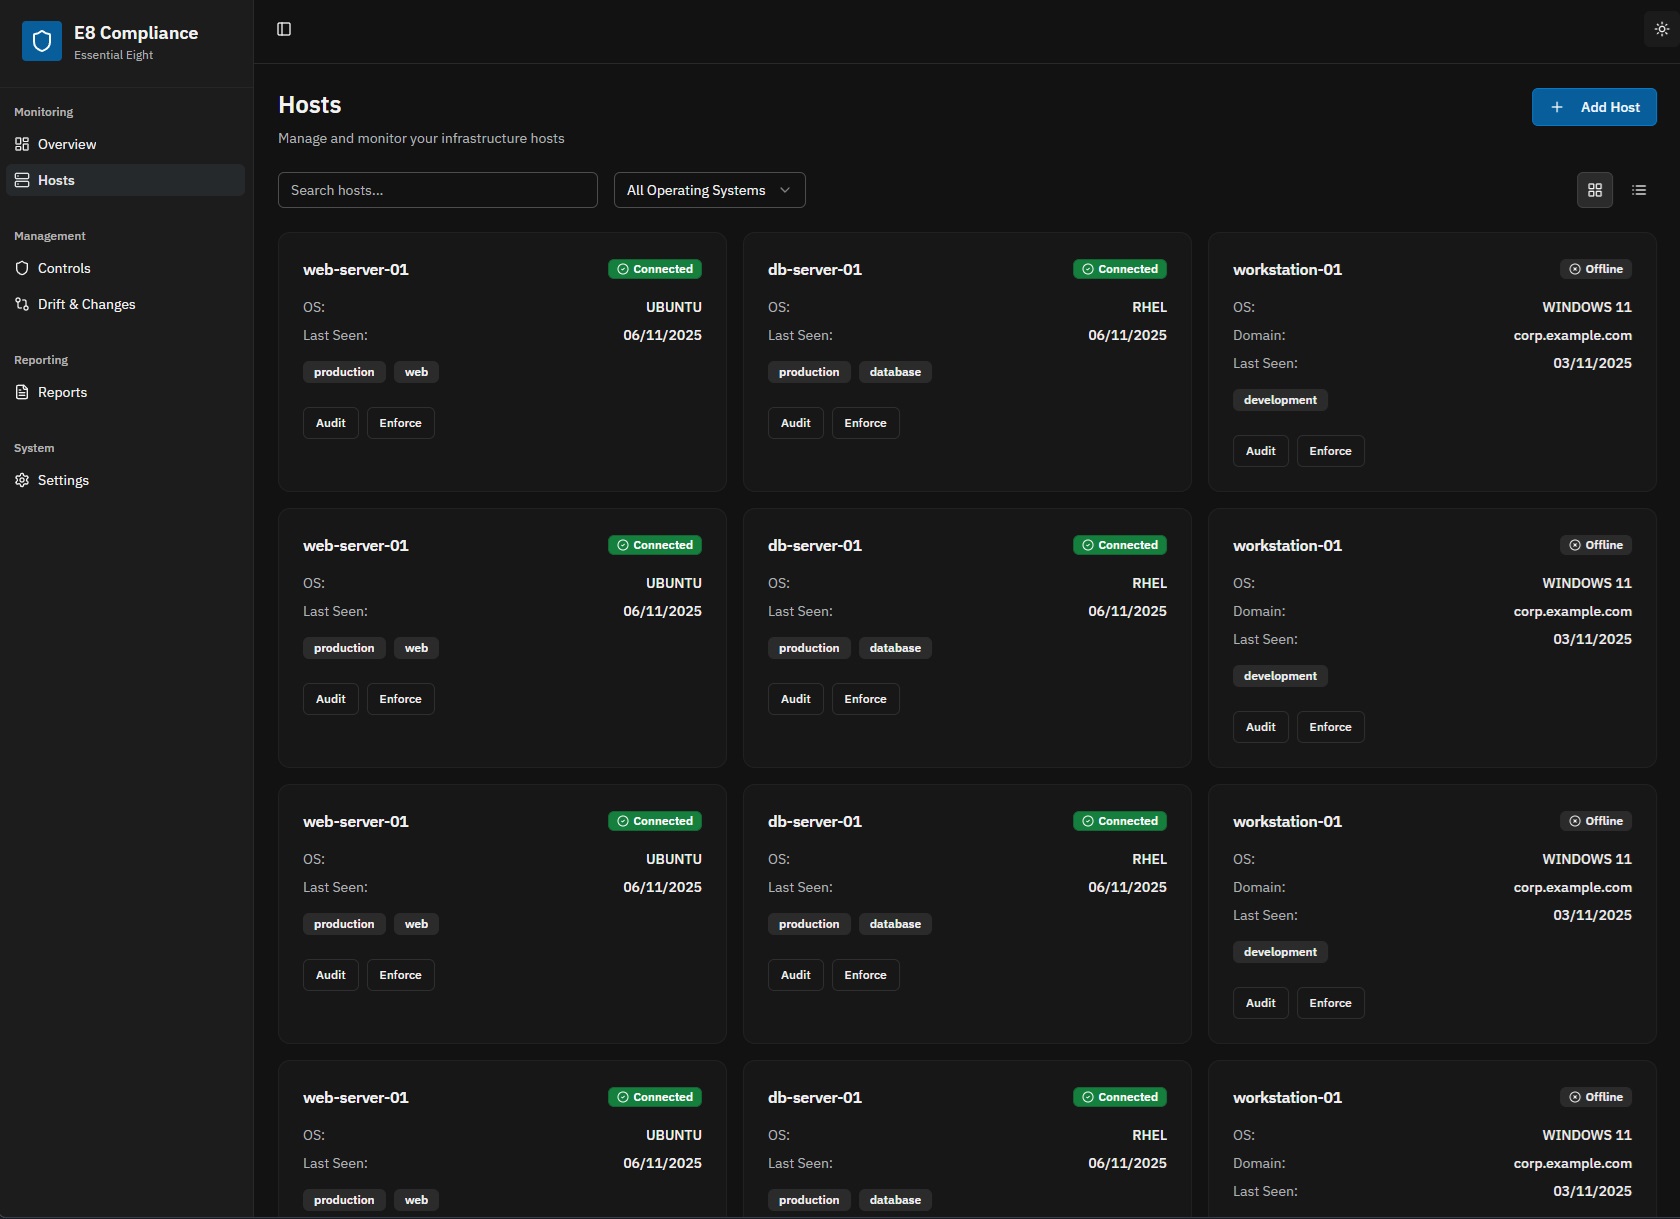Click the Search hosts input field
1680x1219 pixels.
437,190
